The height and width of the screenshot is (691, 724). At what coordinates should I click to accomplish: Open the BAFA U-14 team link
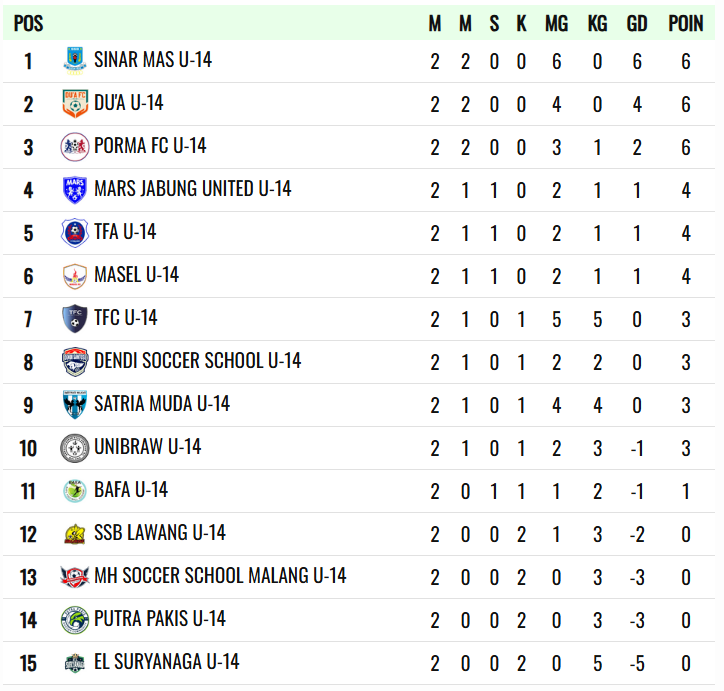(131, 490)
